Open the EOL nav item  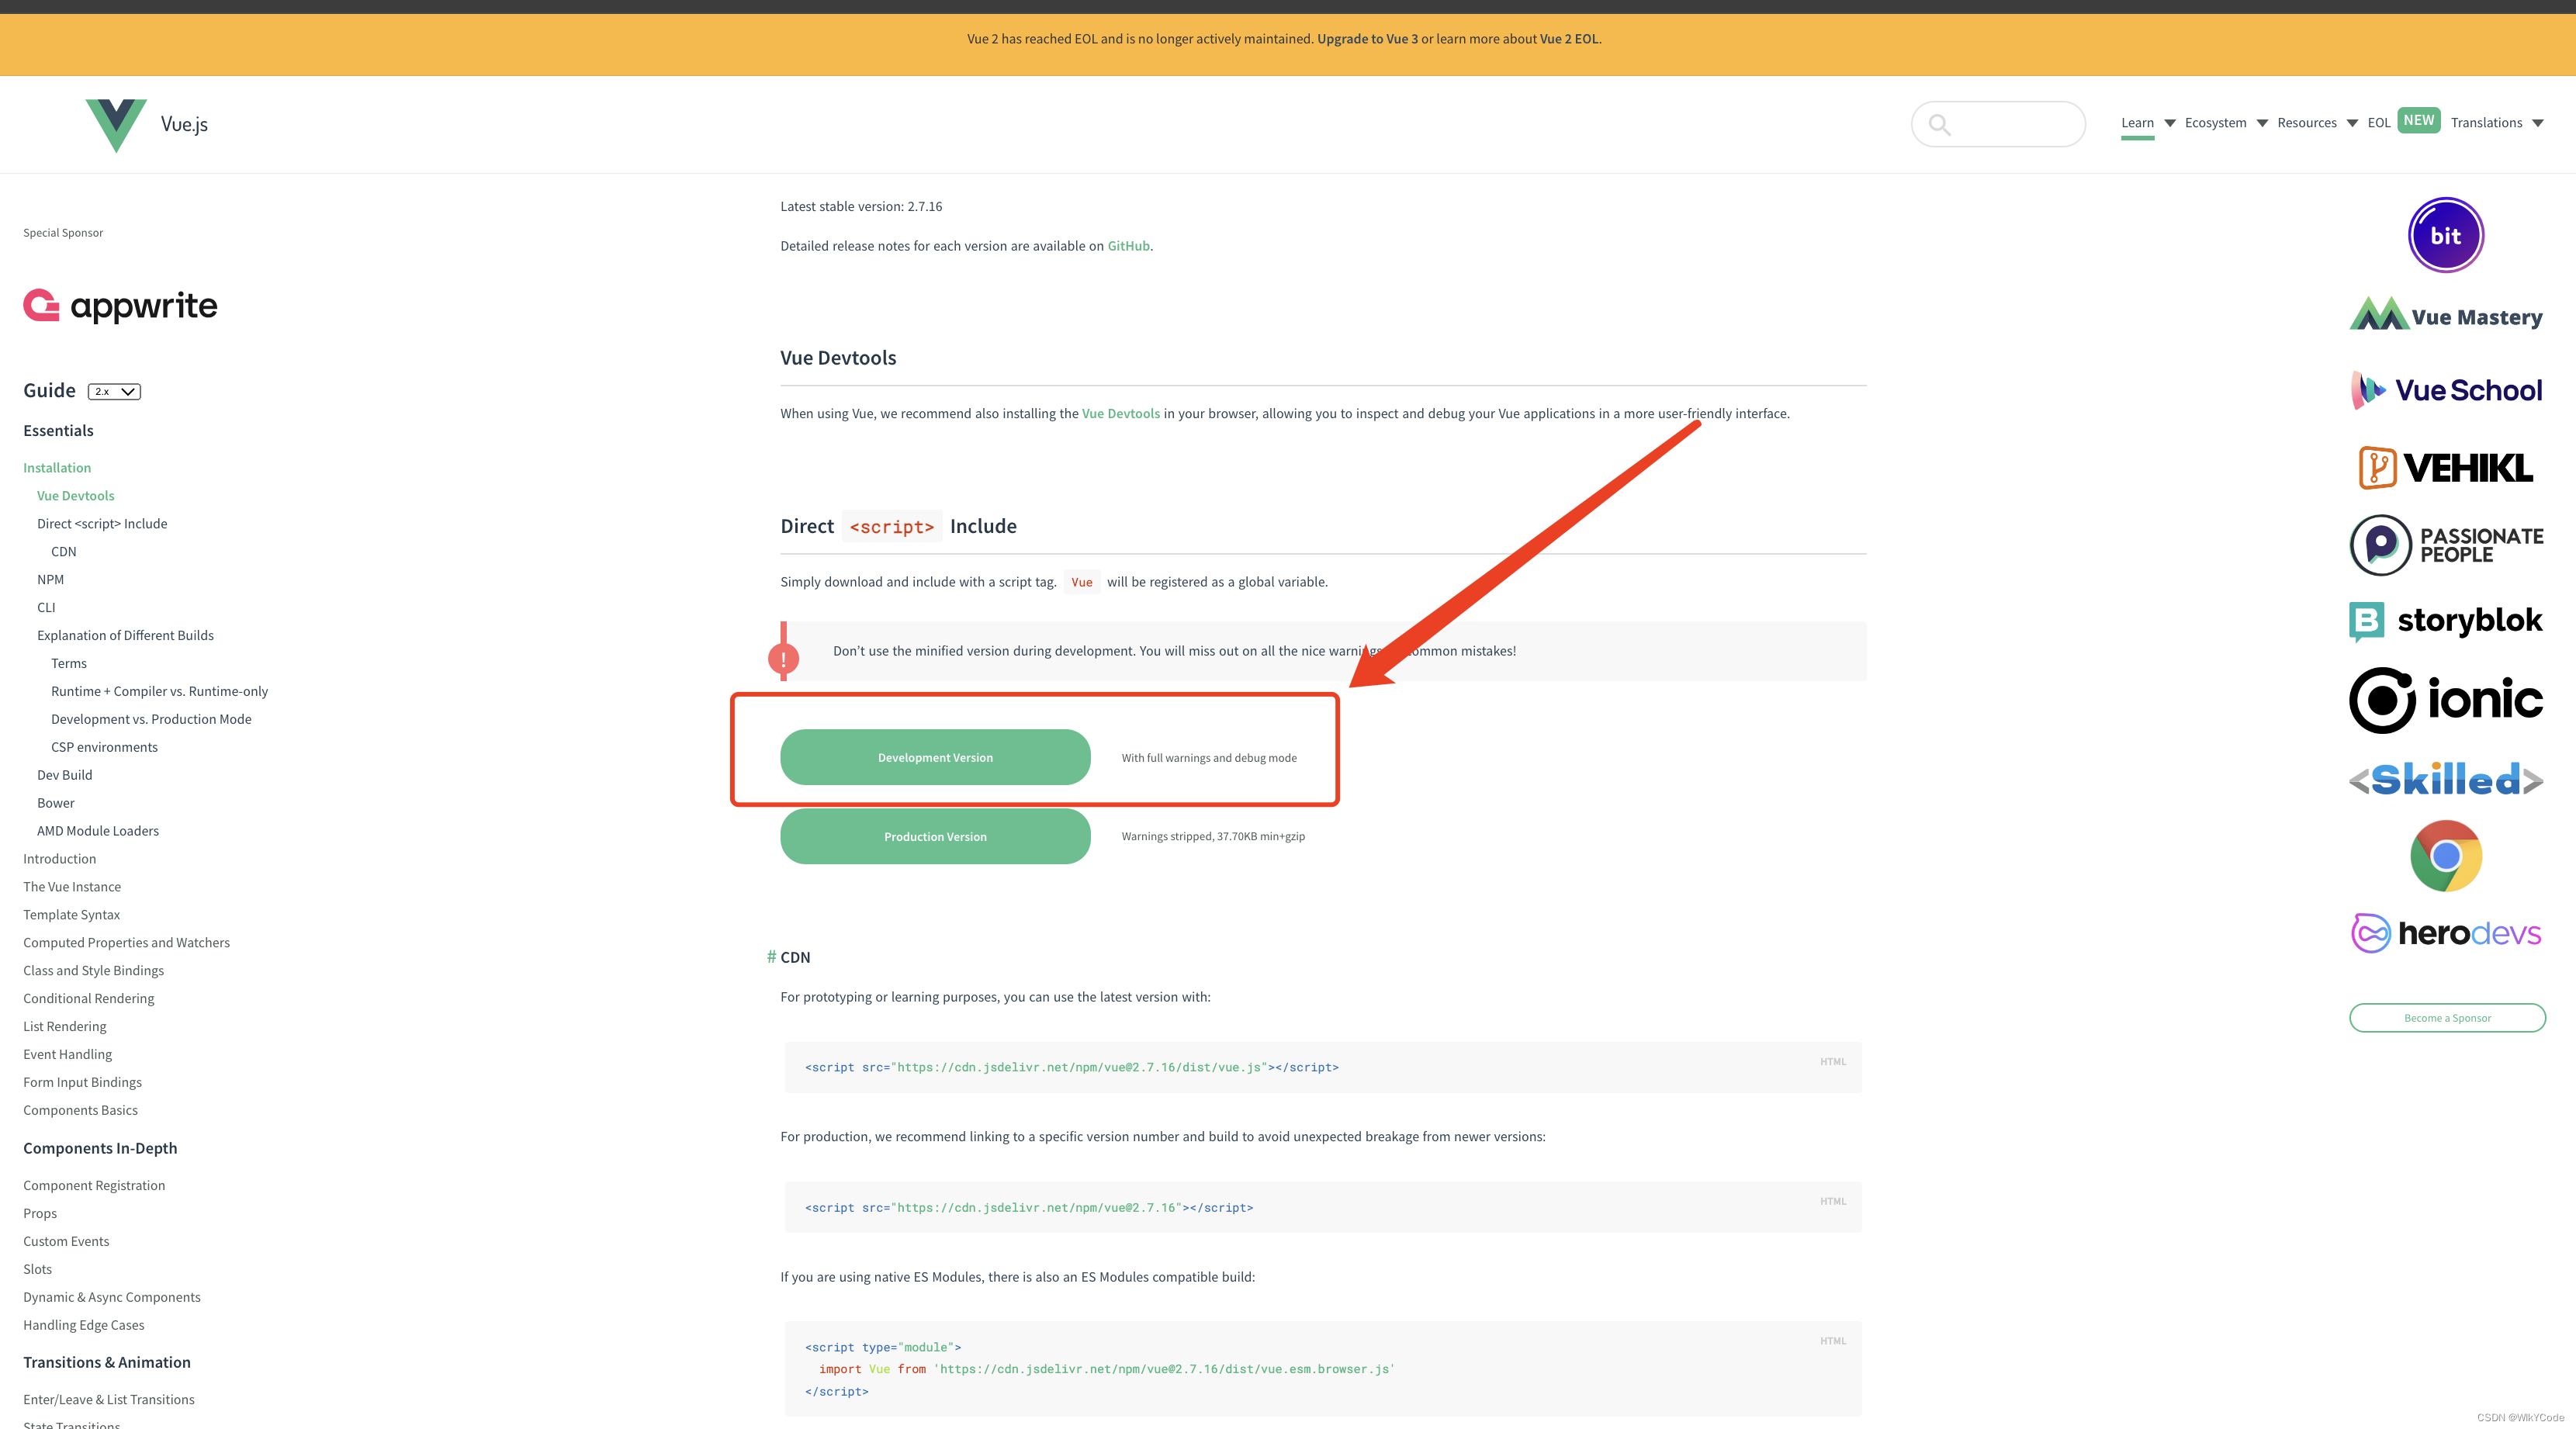click(x=2378, y=123)
